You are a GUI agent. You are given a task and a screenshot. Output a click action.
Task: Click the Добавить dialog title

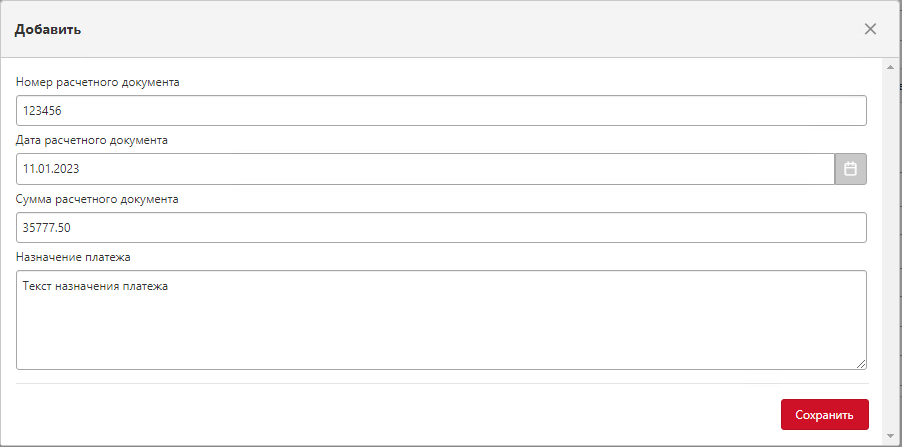point(48,30)
